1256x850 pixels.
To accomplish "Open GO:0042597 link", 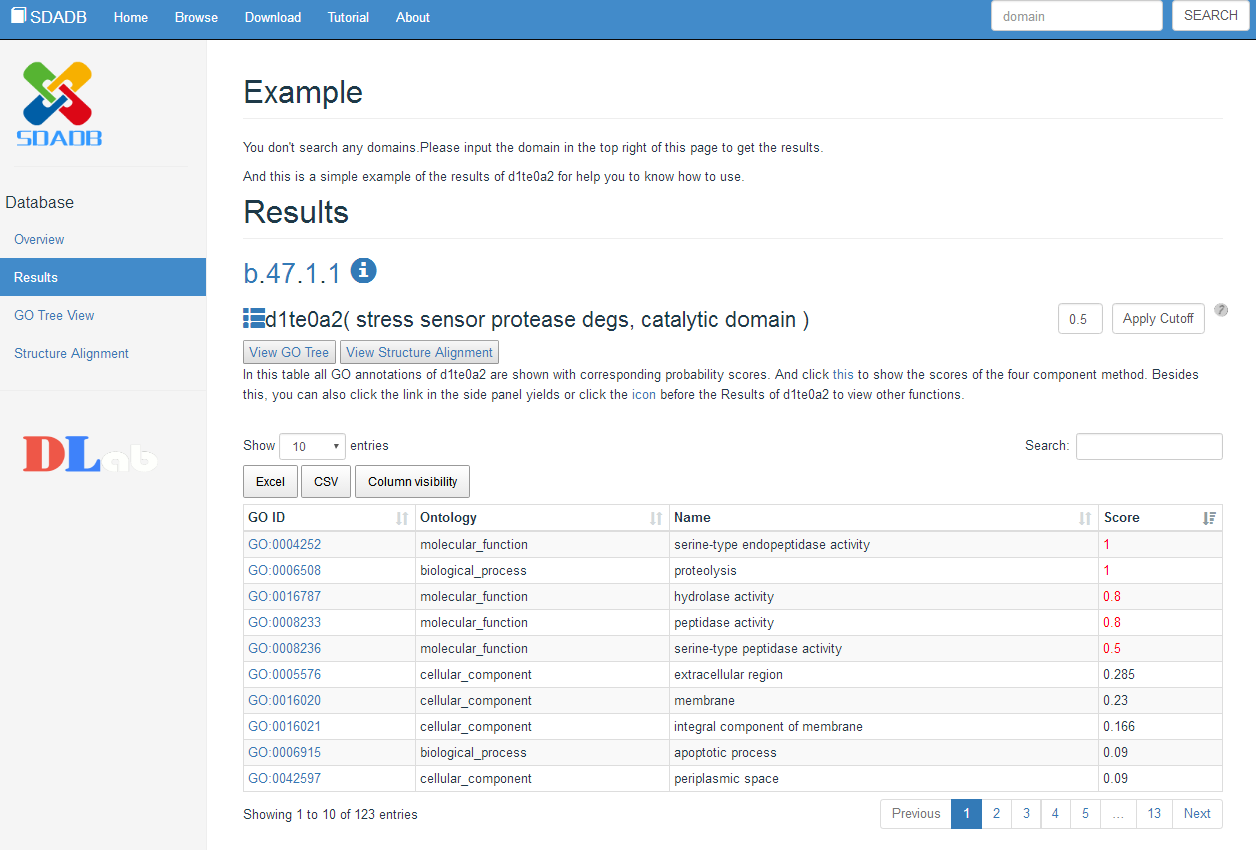I will pos(285,779).
